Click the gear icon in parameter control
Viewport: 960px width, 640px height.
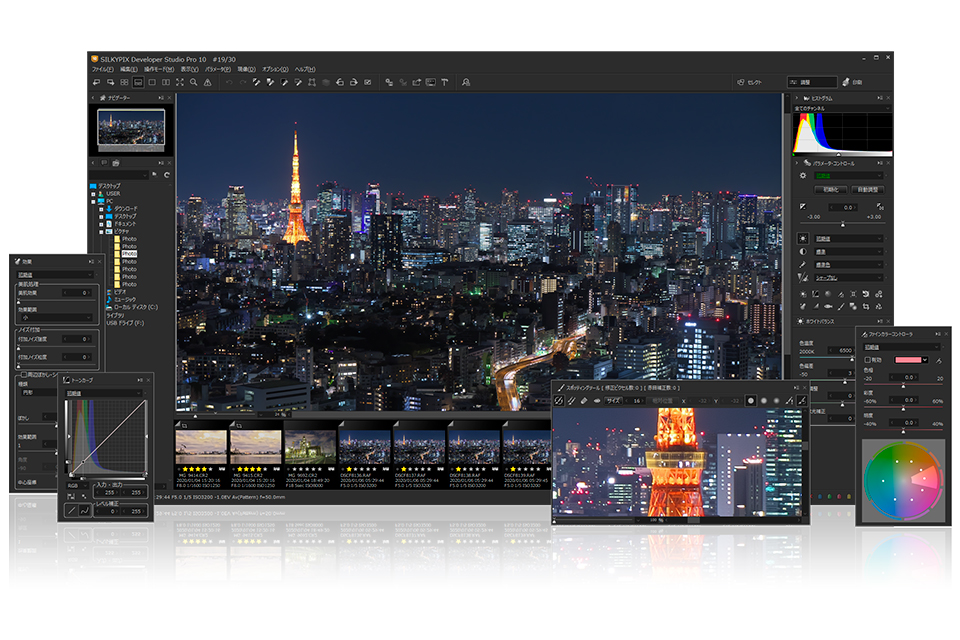(x=803, y=176)
